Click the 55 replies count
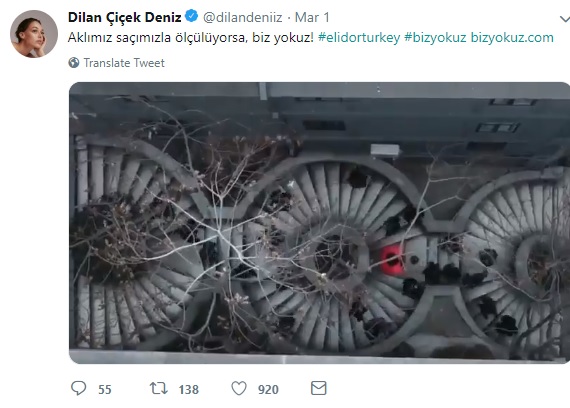This screenshot has height=408, width=570. [105, 389]
